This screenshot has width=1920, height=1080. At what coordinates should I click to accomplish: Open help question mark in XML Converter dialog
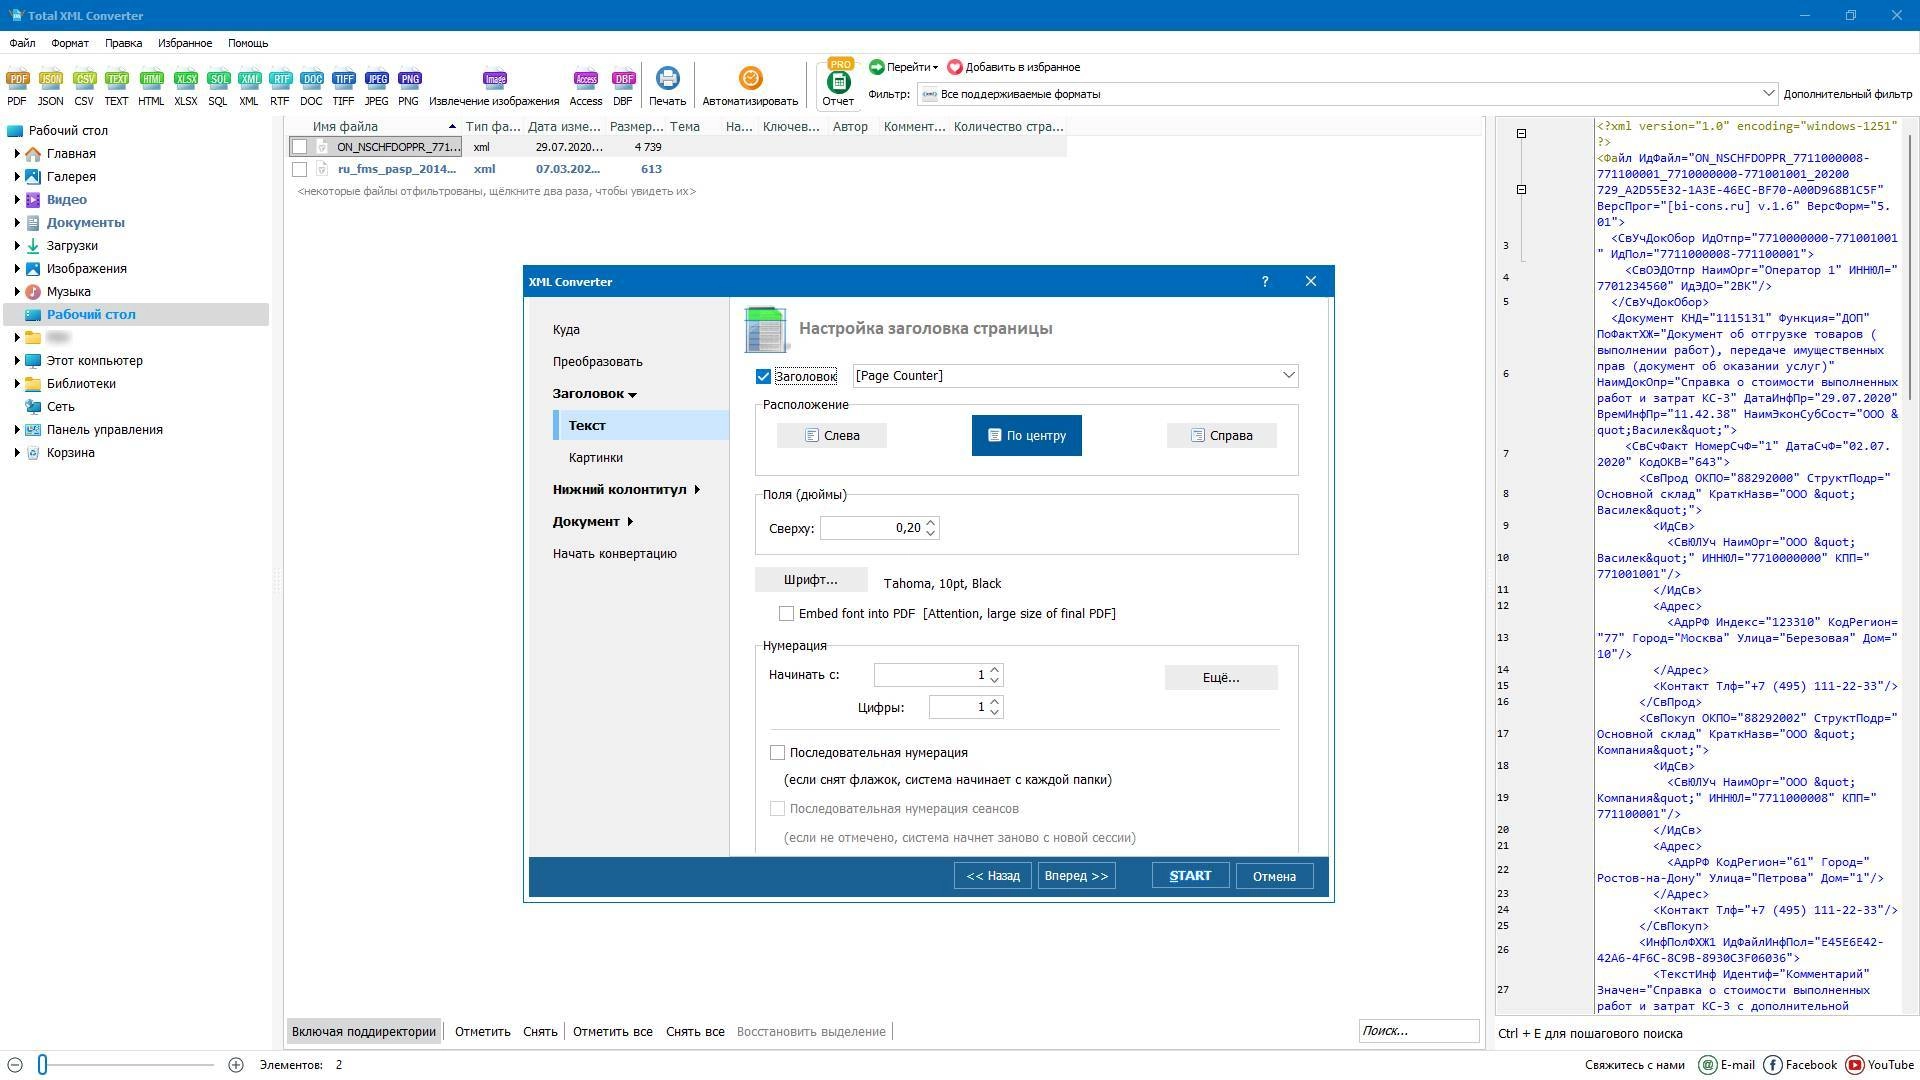pos(1265,282)
